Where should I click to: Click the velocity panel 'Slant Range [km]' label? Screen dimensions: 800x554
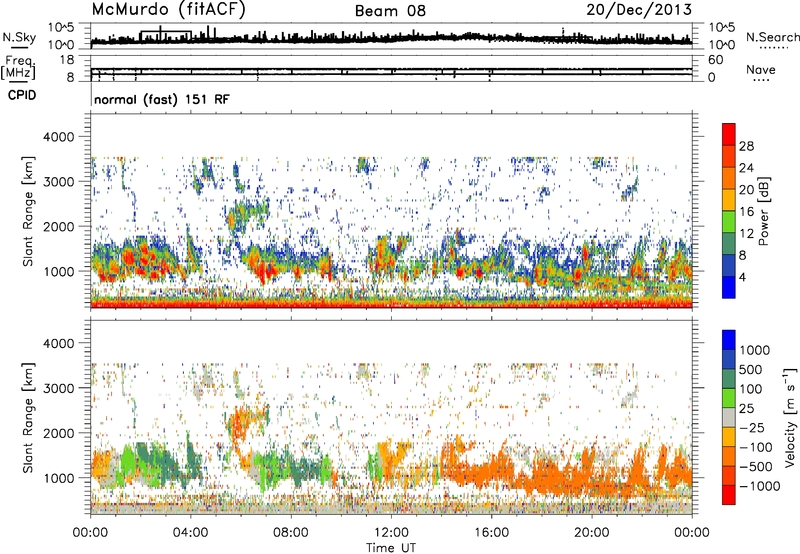coord(28,417)
